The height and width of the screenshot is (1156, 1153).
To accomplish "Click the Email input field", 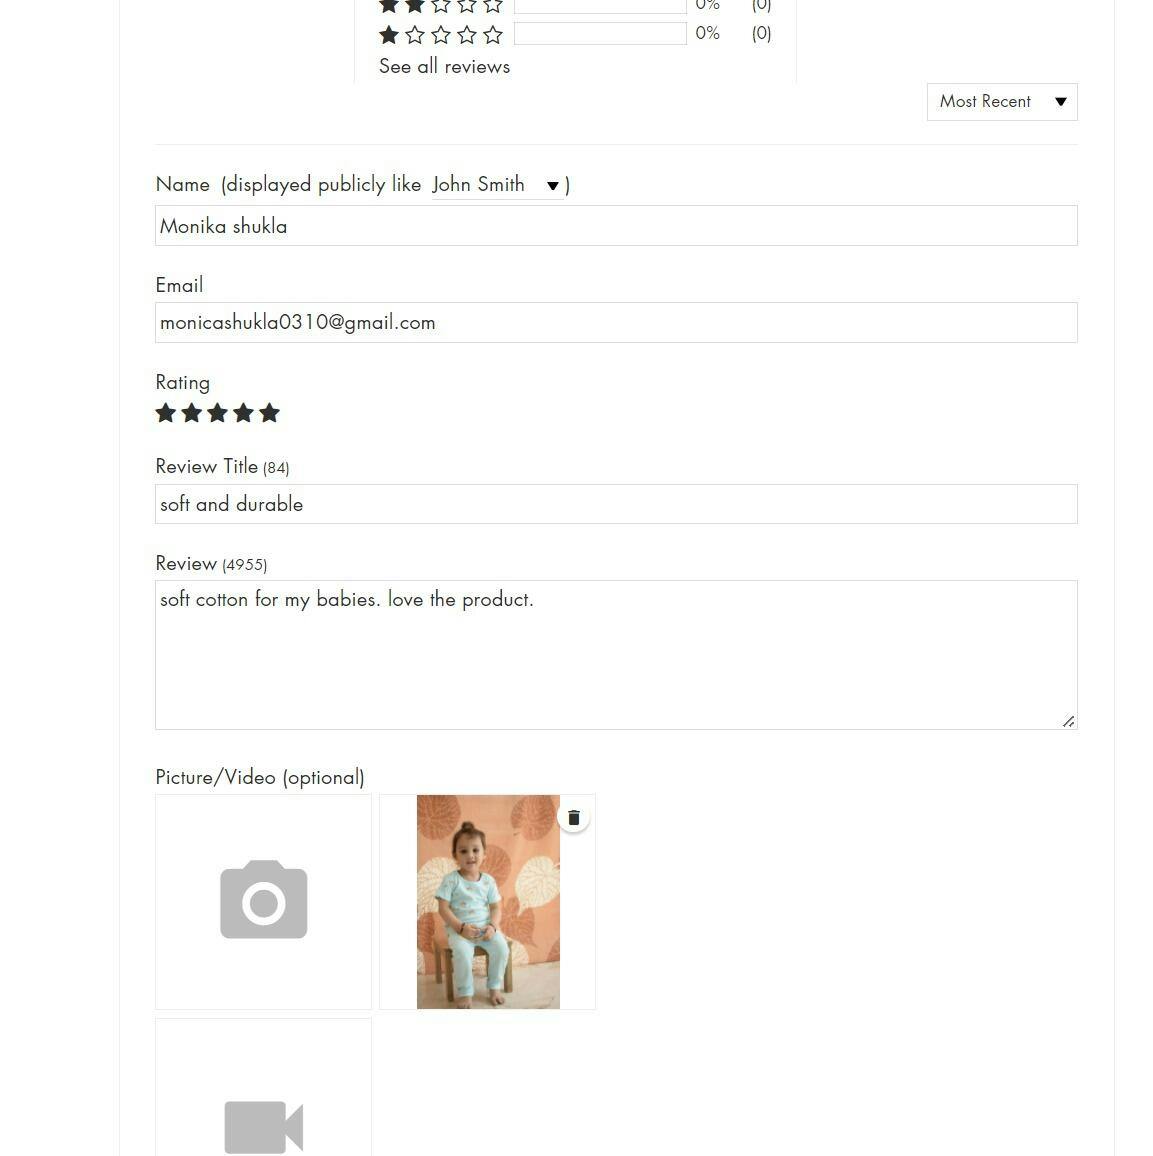I will (616, 322).
